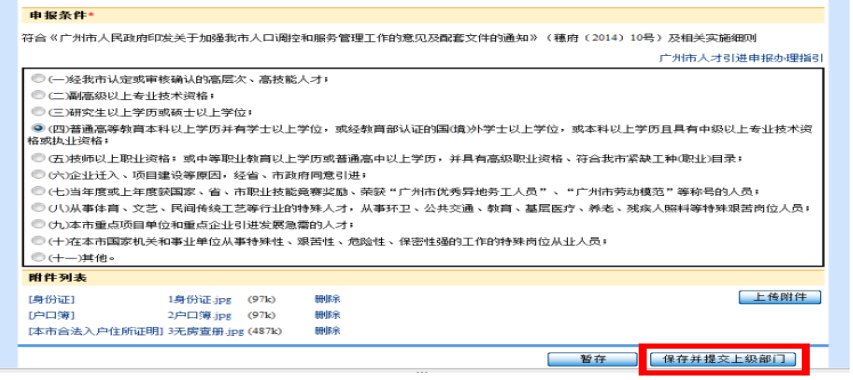
Task: Select option (六) 企业迁入、项目建设
Action: 38,175
